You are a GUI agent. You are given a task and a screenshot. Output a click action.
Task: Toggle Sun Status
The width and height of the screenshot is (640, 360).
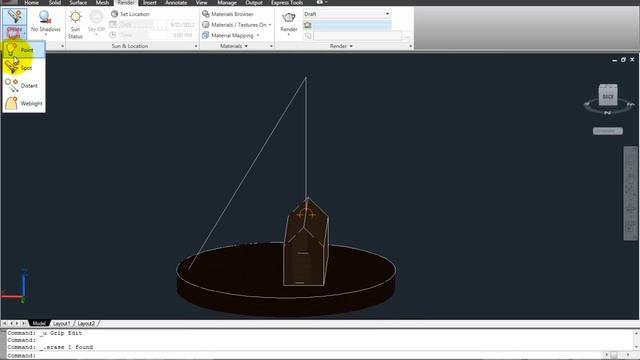(x=75, y=24)
